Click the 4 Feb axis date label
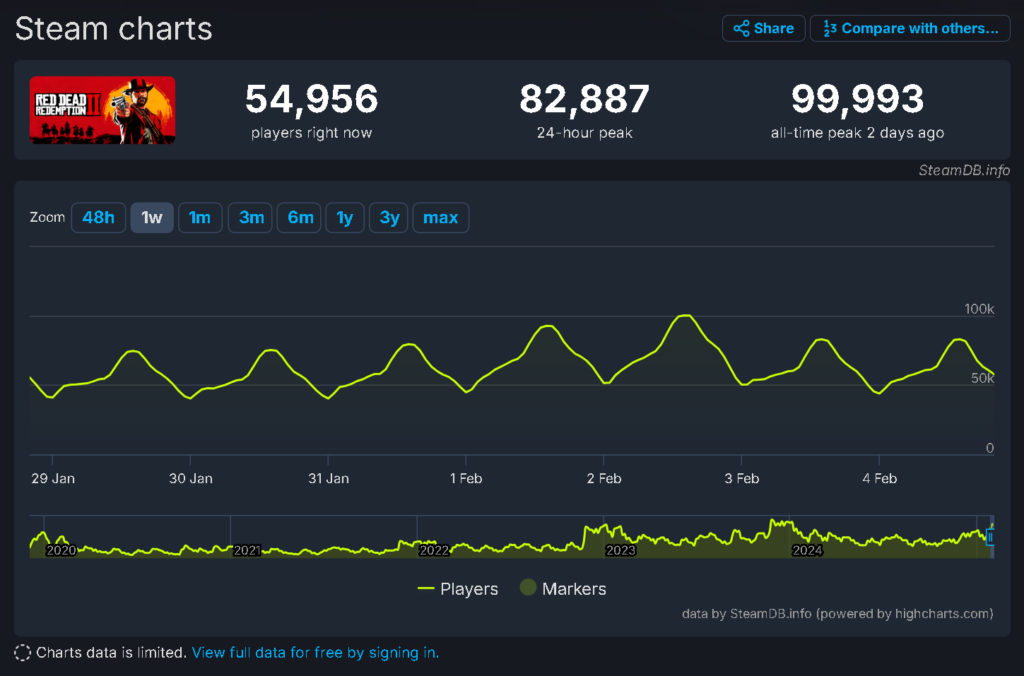The height and width of the screenshot is (676, 1024). 880,479
